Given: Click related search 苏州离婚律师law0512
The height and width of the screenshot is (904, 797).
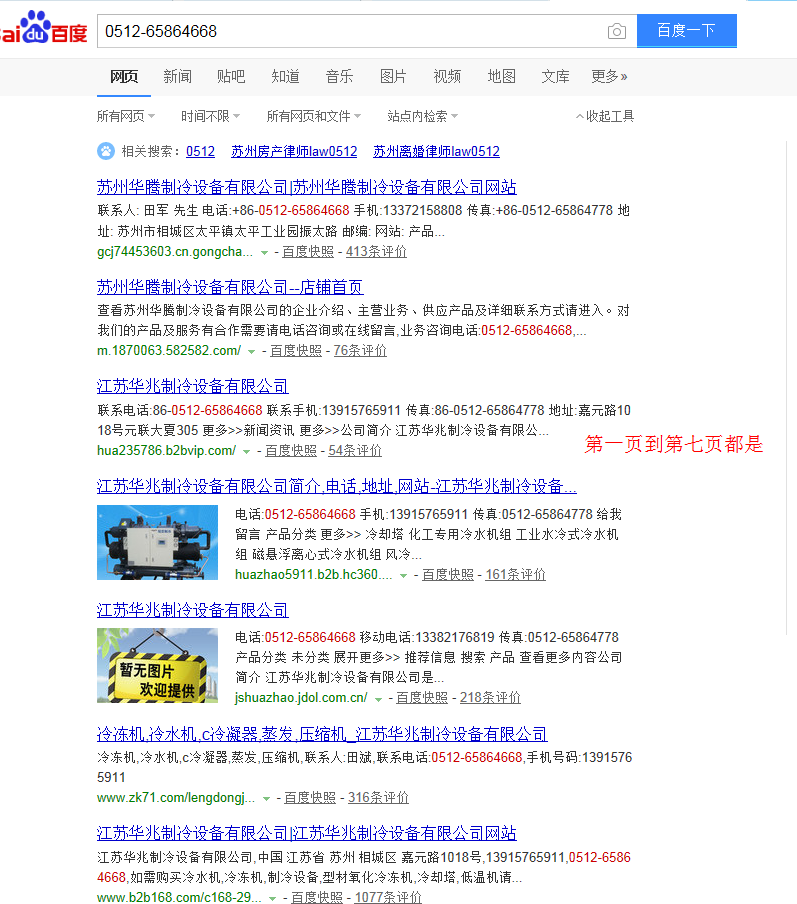Looking at the screenshot, I should 437,152.
